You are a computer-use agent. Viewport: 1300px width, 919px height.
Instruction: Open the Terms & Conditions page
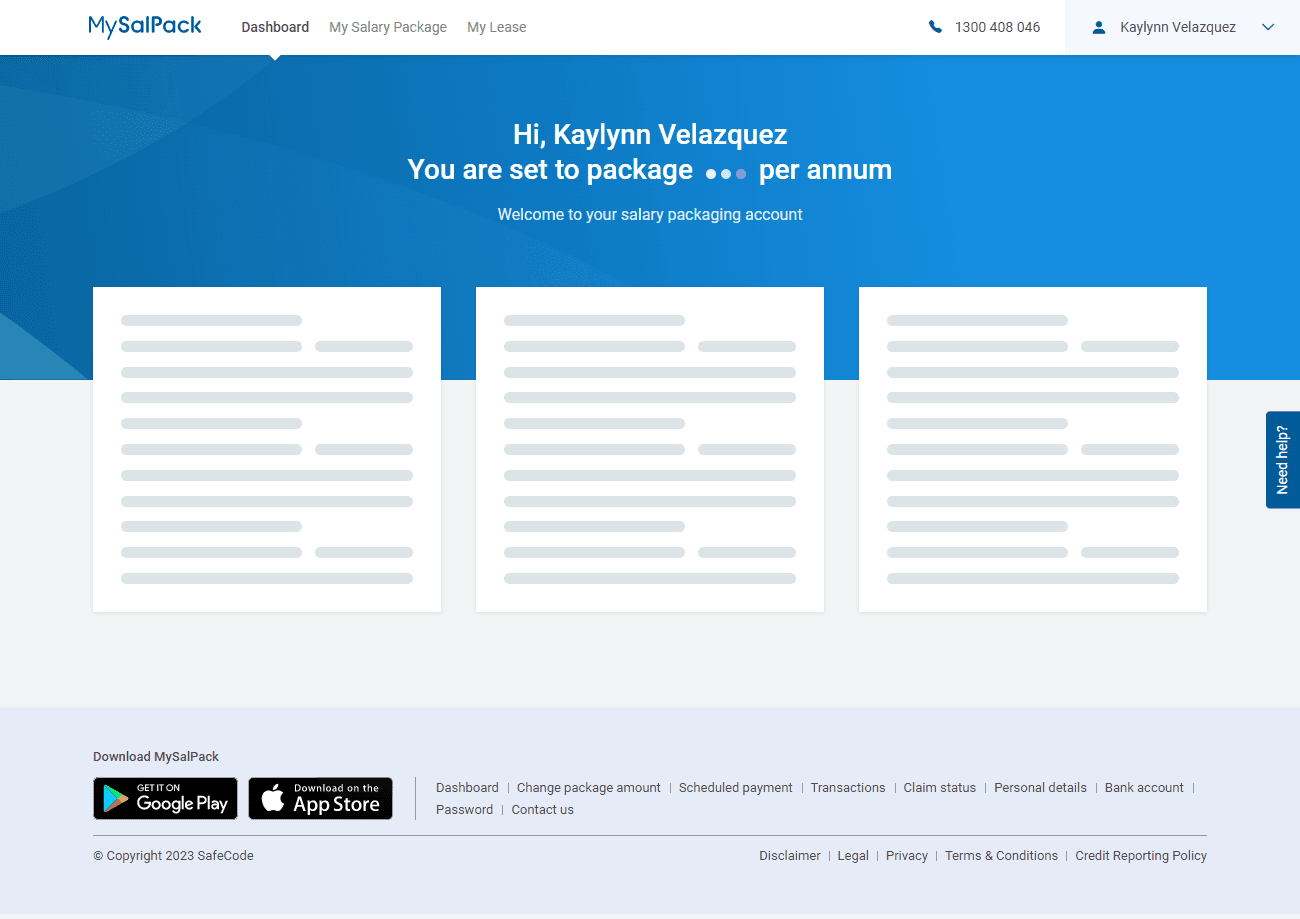(x=1001, y=855)
